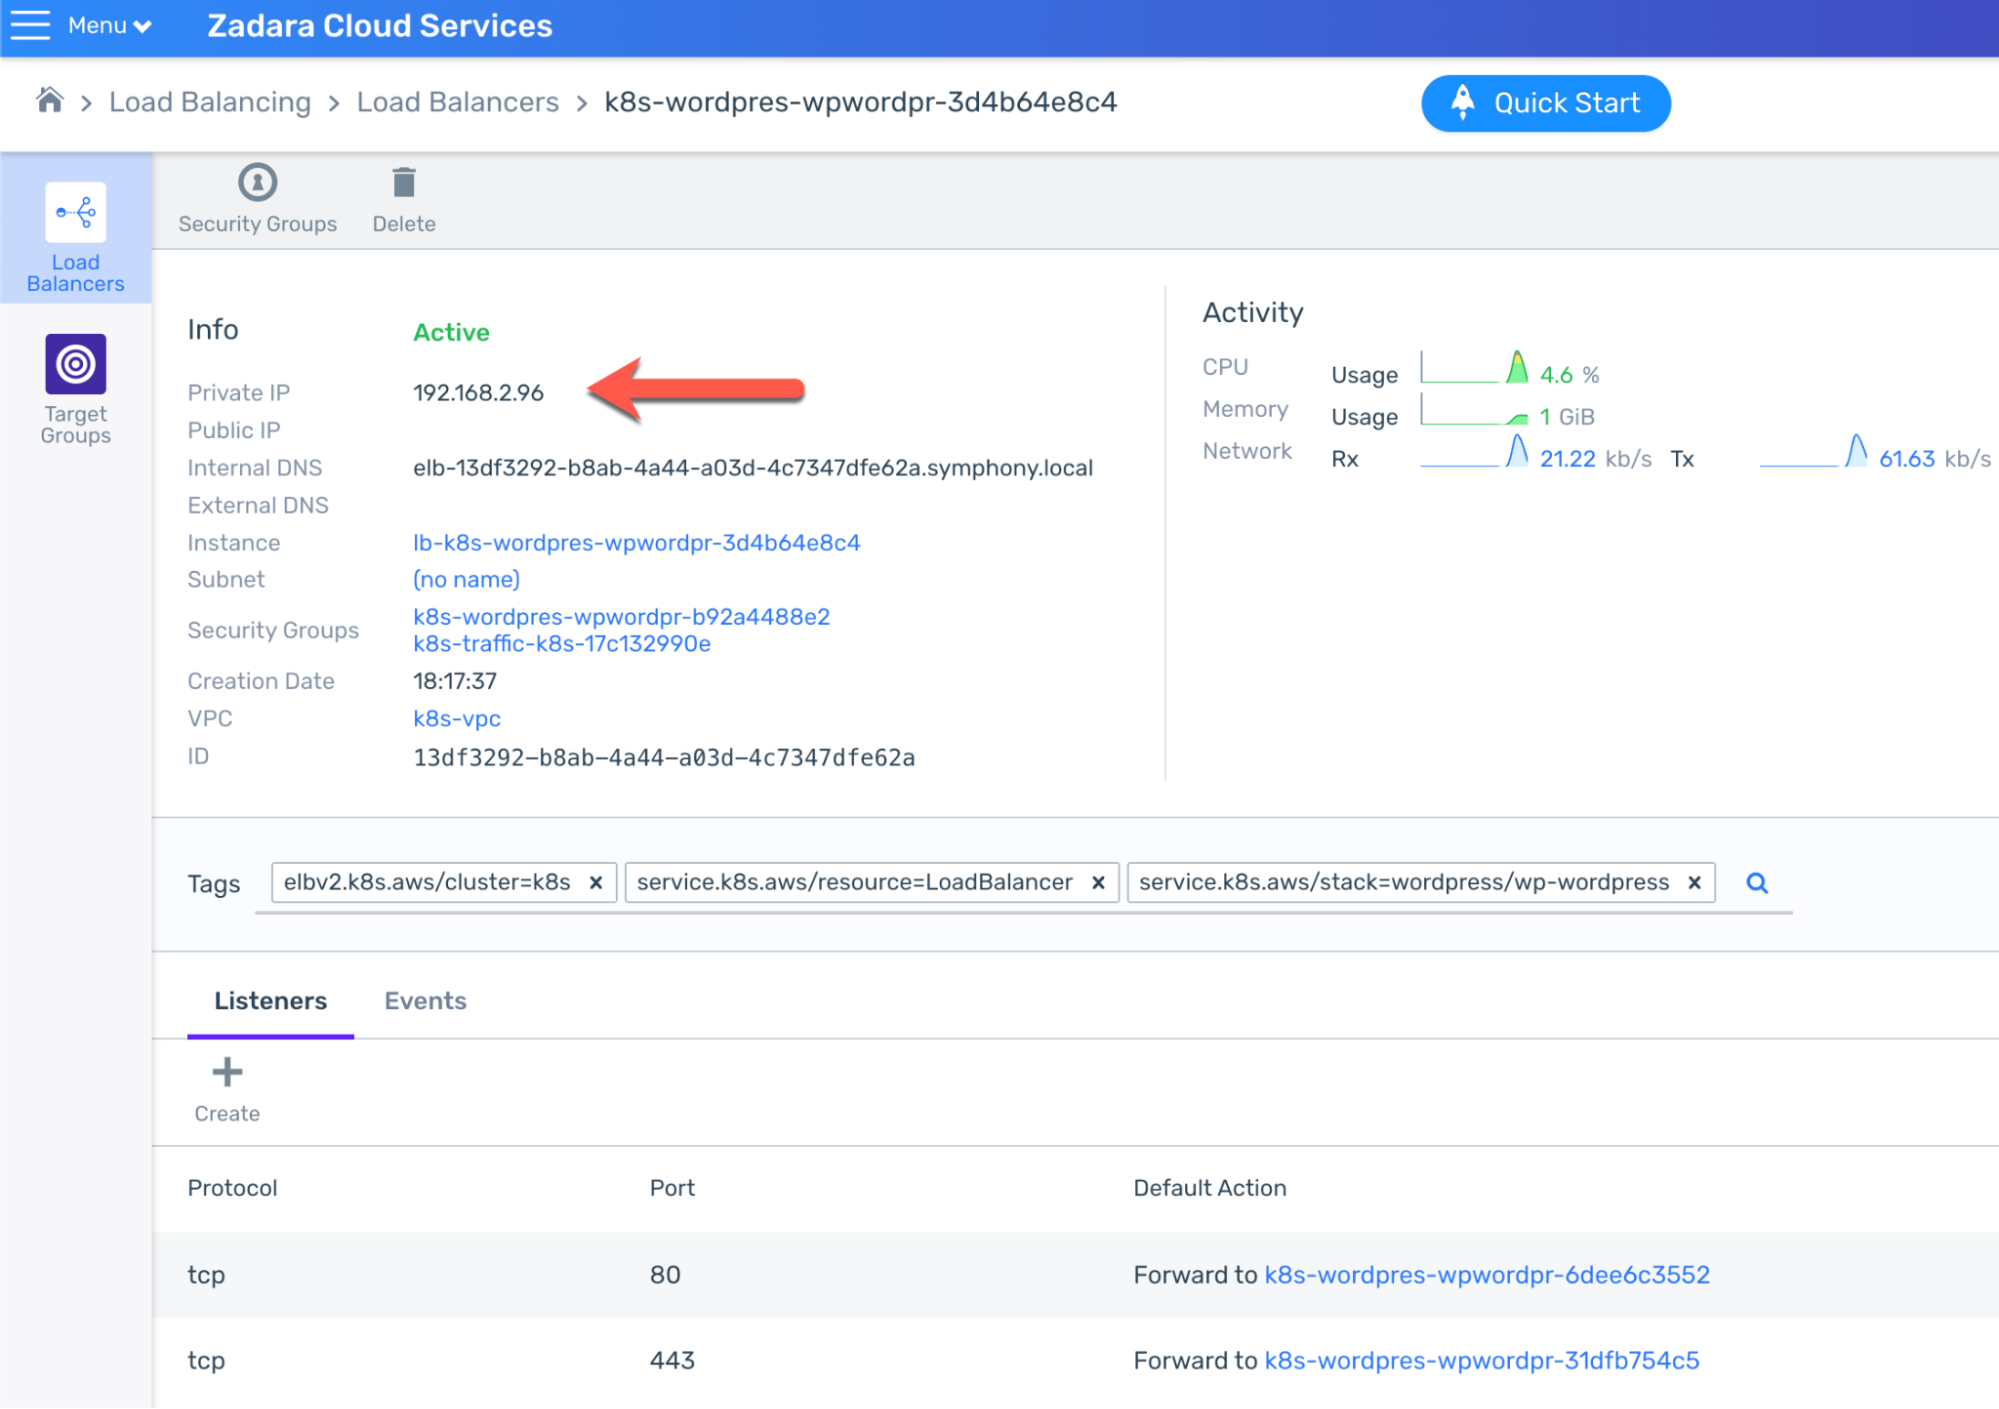The image size is (1999, 1409).
Task: Select the tcp port 80 listener row
Action: pyautogui.click(x=1075, y=1275)
